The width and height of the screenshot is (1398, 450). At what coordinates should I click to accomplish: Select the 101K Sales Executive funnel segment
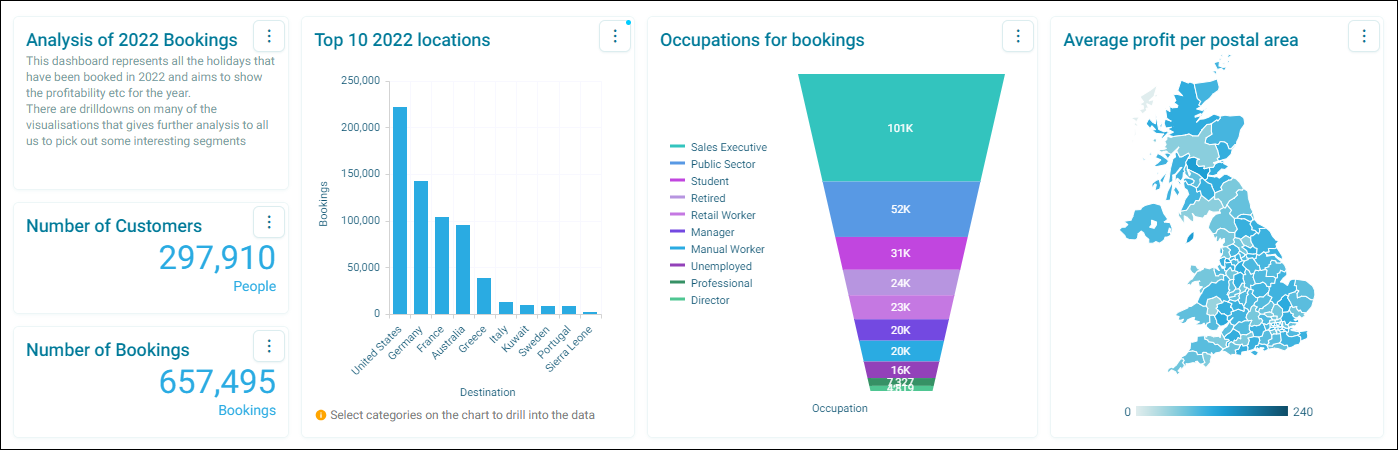pyautogui.click(x=901, y=128)
